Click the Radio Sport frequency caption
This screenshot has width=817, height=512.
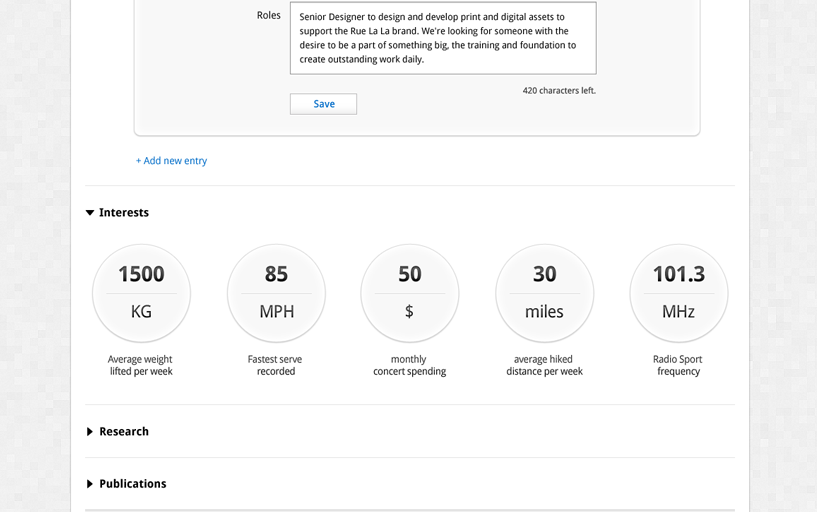[x=678, y=365]
